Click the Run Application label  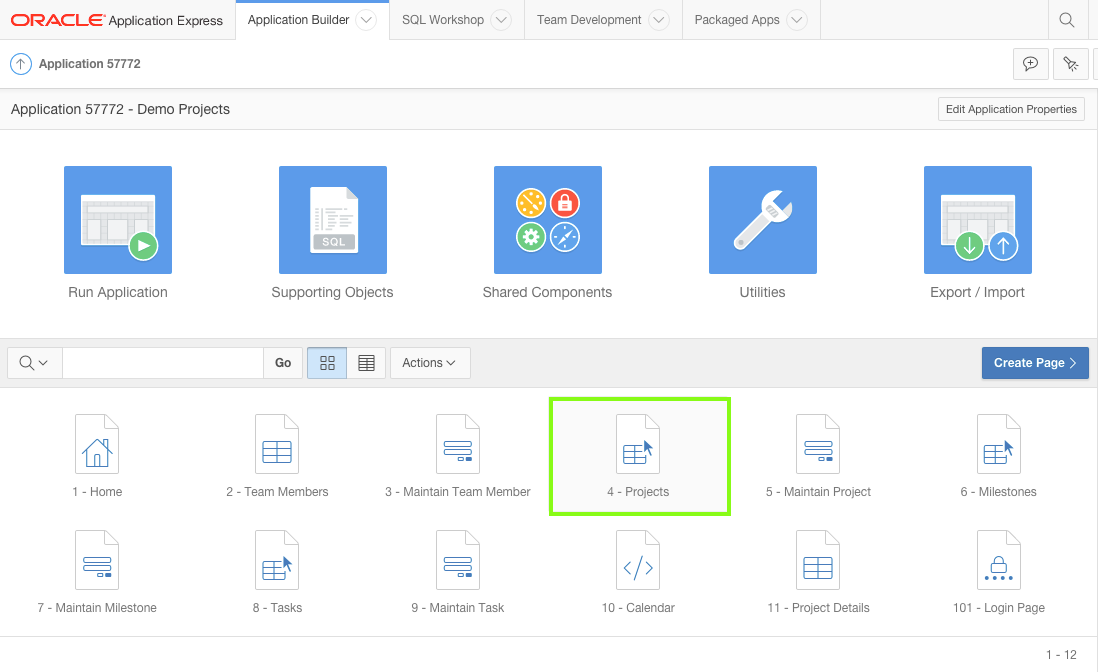(x=118, y=293)
